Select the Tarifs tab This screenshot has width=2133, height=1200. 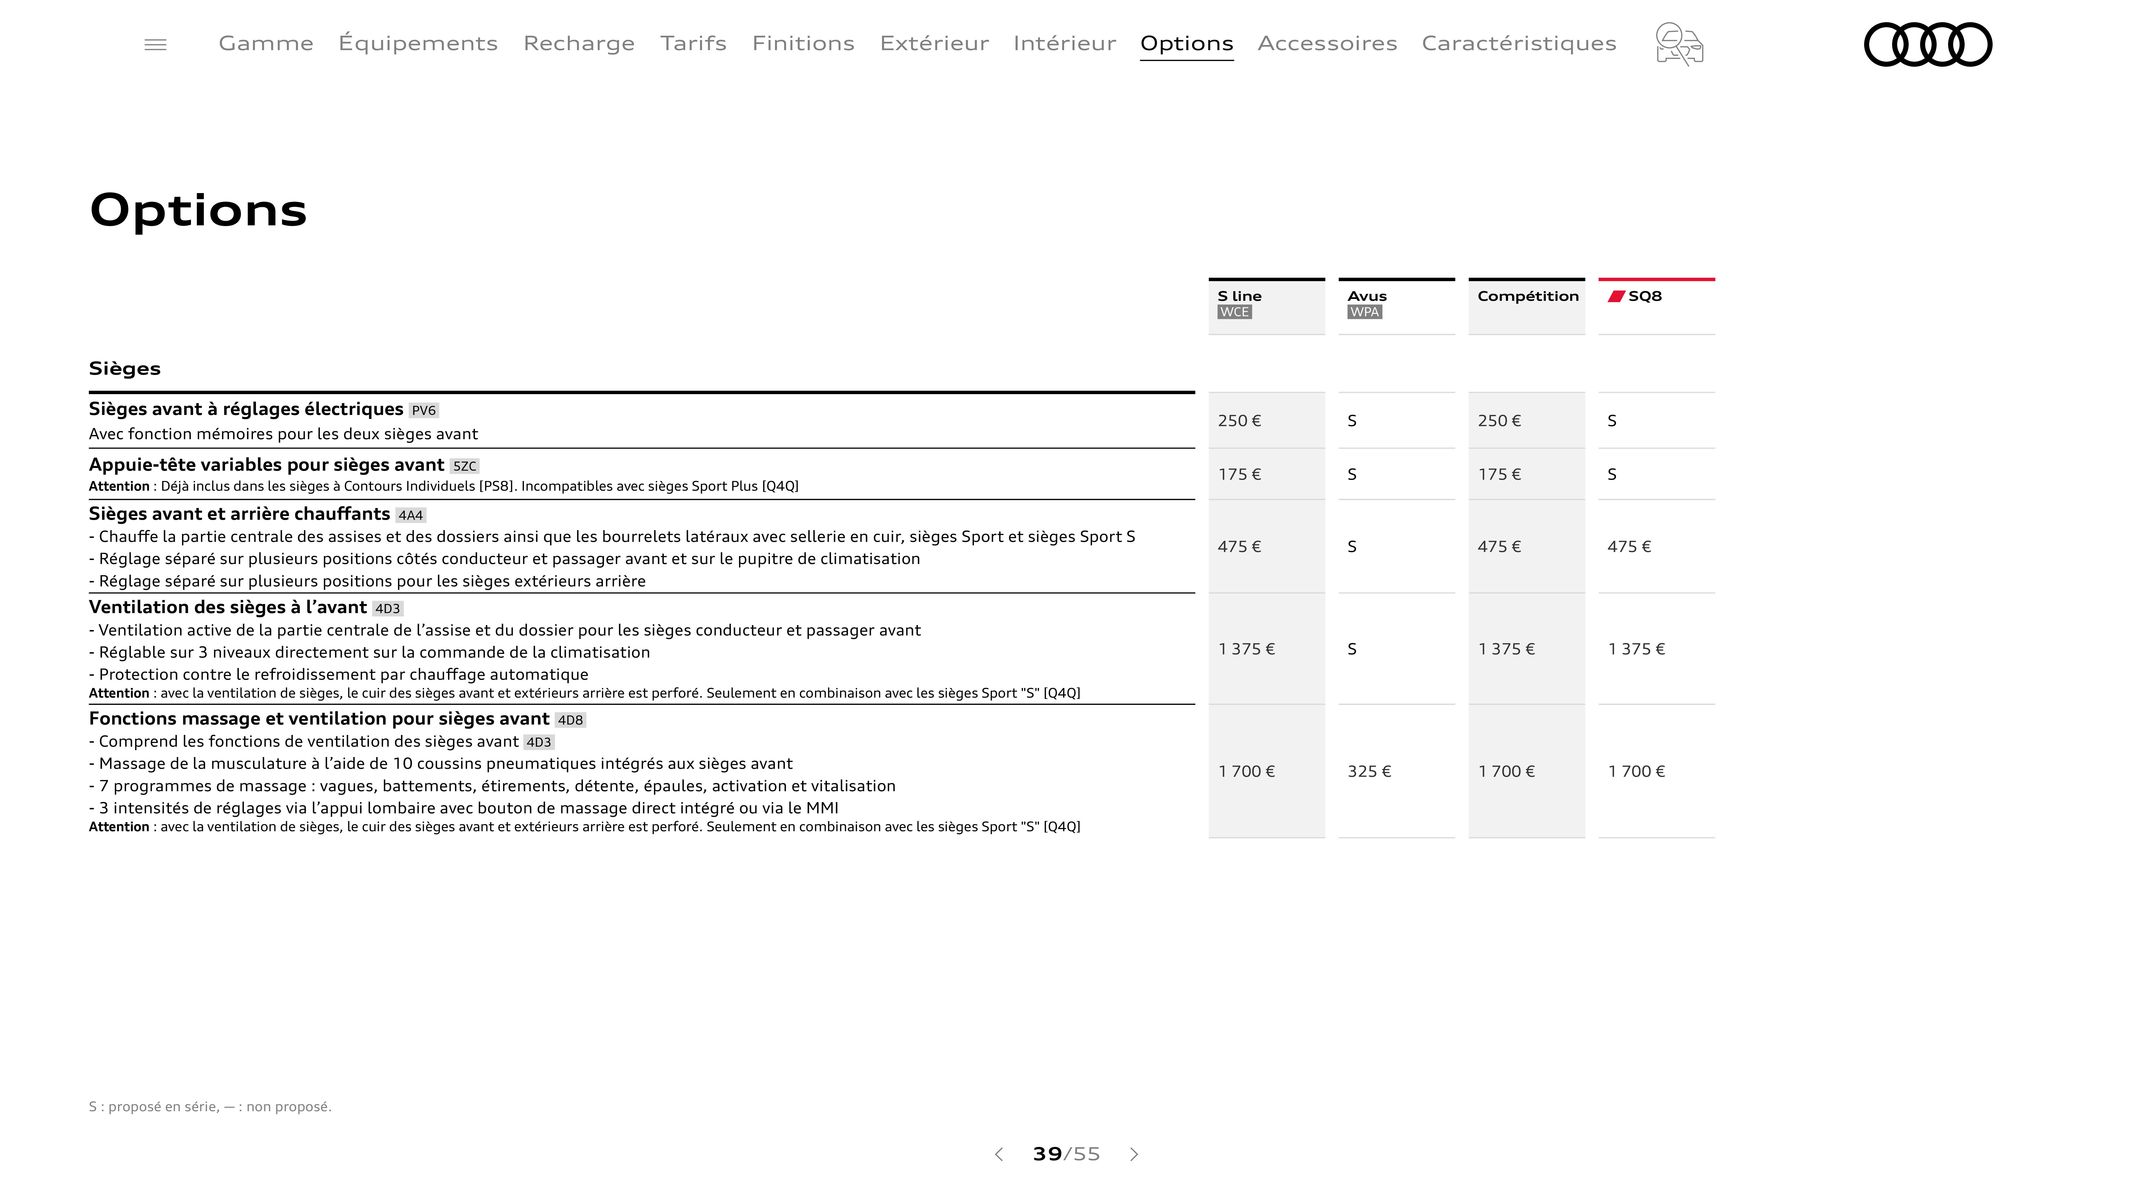[x=693, y=43]
